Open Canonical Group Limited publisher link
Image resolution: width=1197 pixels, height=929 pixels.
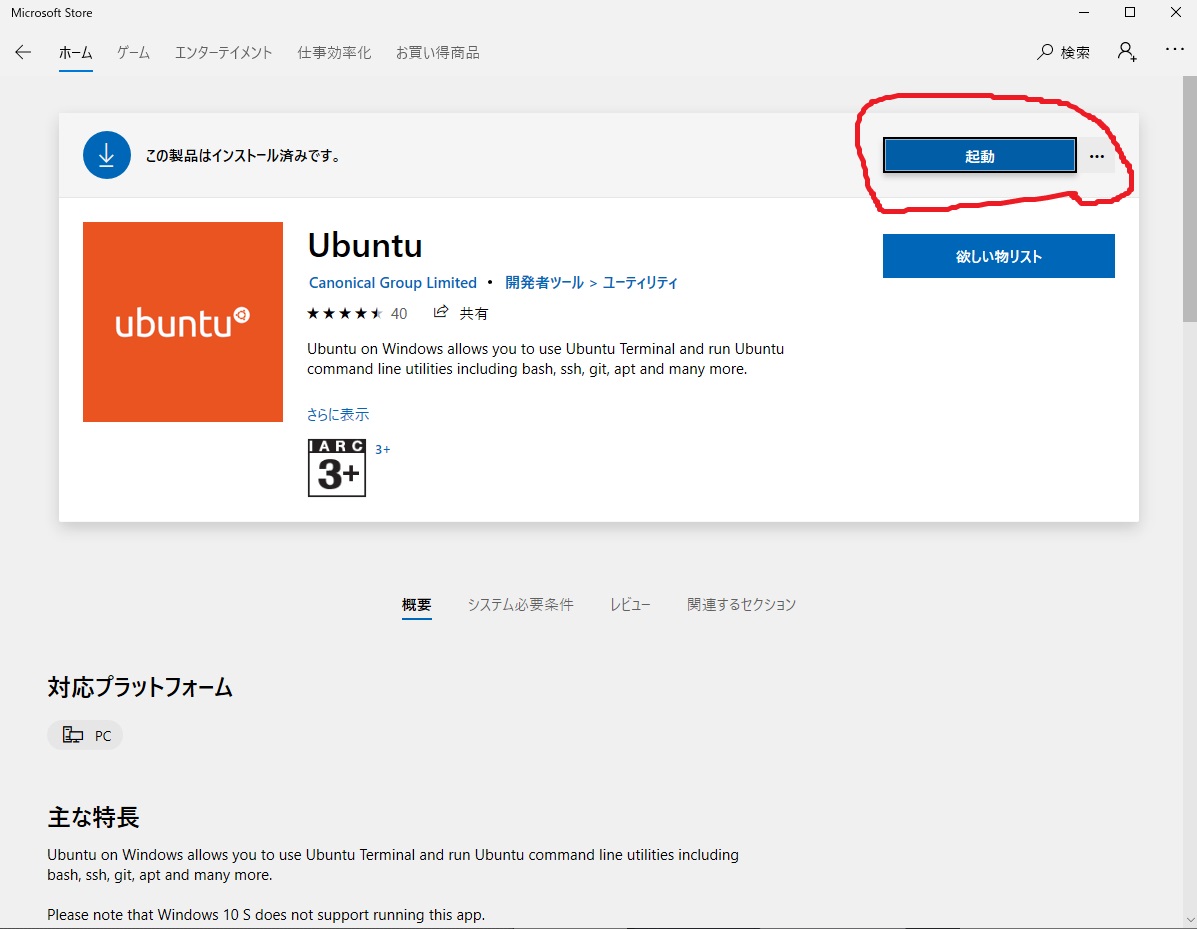click(x=392, y=282)
